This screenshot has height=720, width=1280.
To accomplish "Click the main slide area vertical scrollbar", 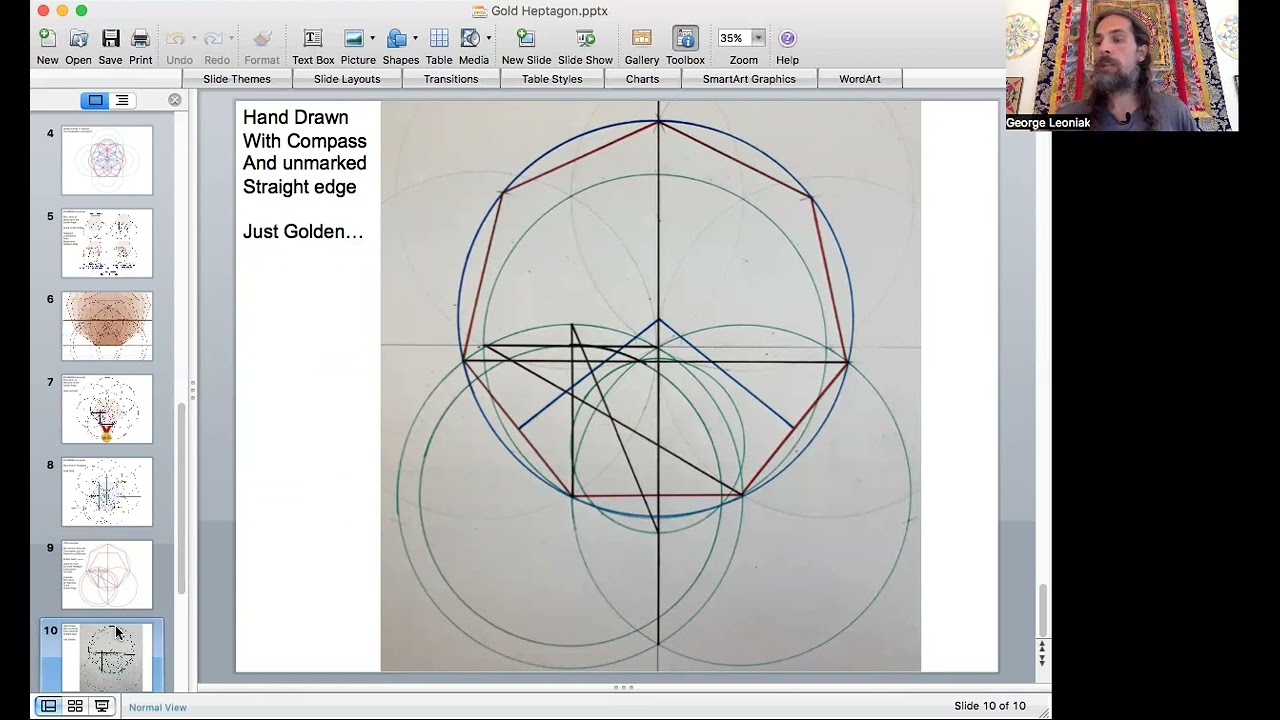I will tap(1042, 610).
